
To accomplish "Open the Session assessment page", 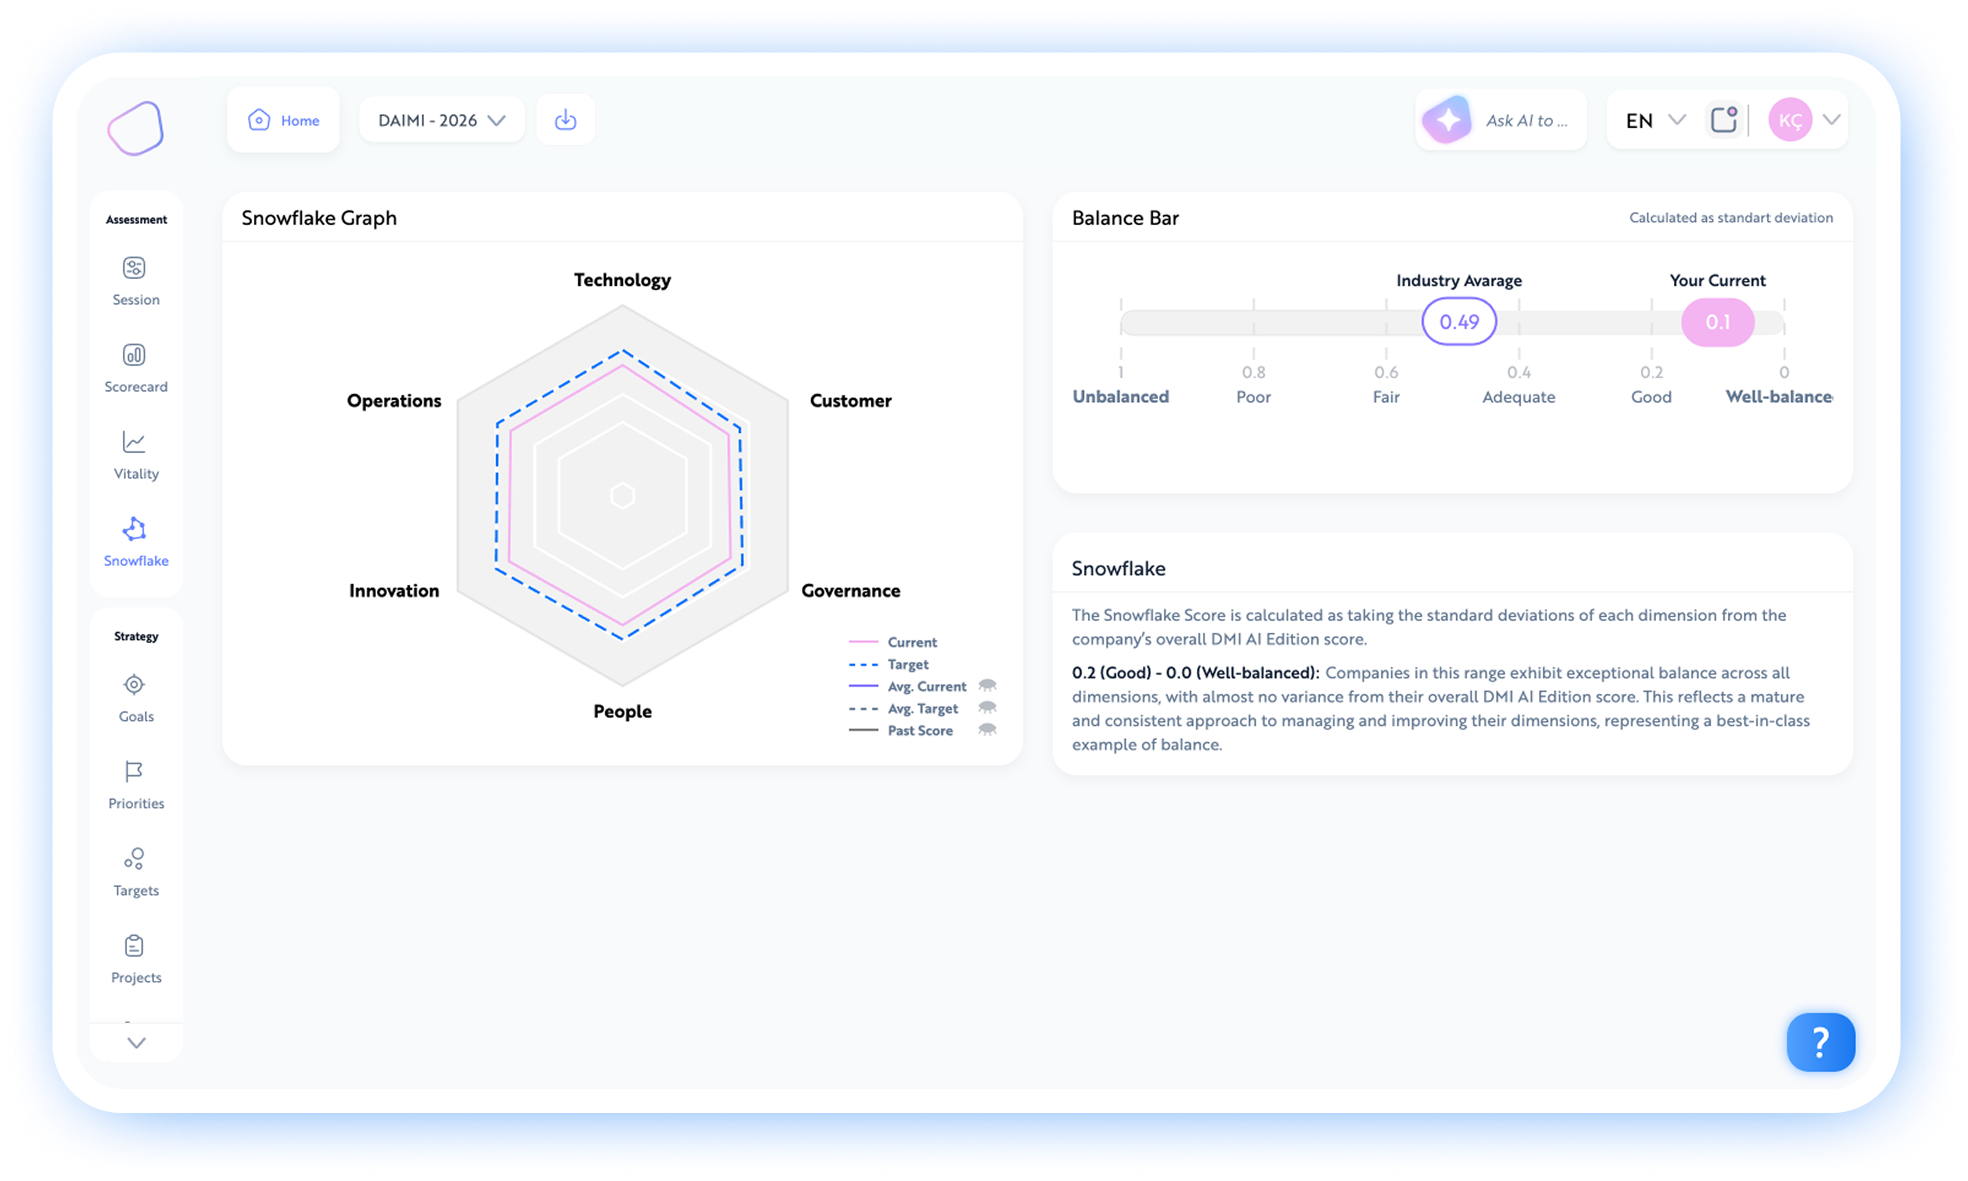I will pos(135,280).
